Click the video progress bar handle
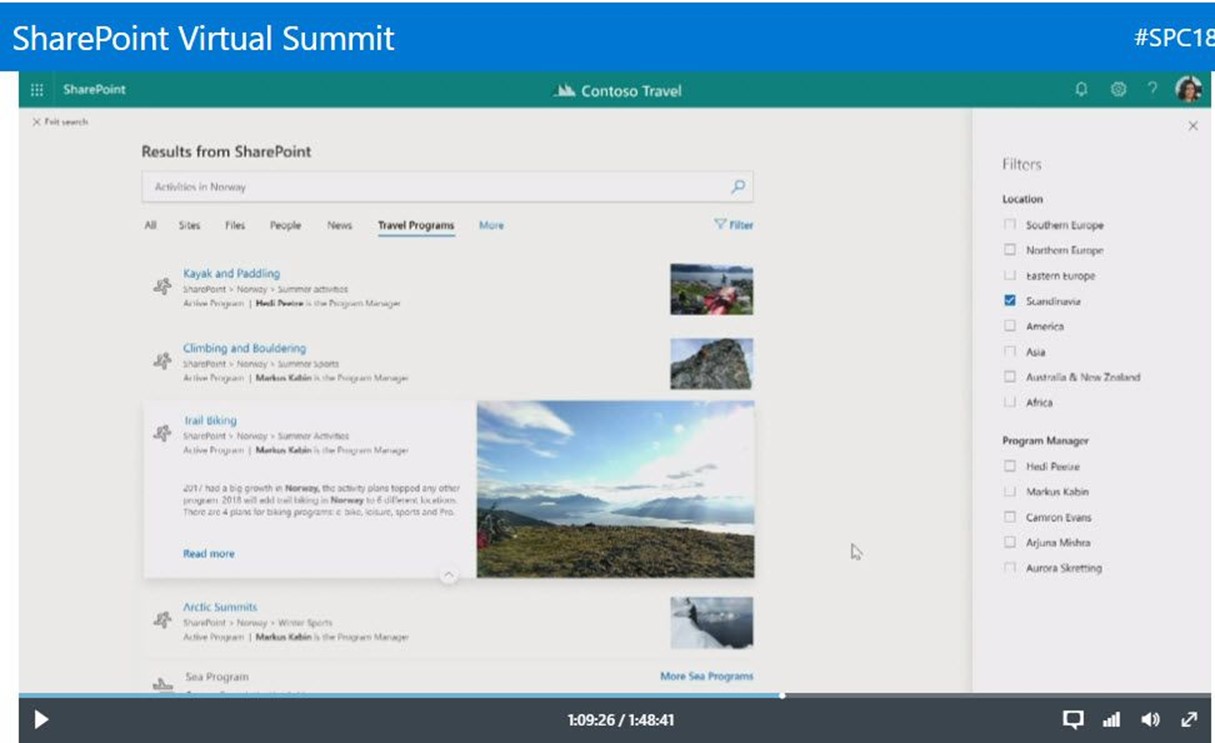This screenshot has width=1215, height=743. tap(782, 695)
